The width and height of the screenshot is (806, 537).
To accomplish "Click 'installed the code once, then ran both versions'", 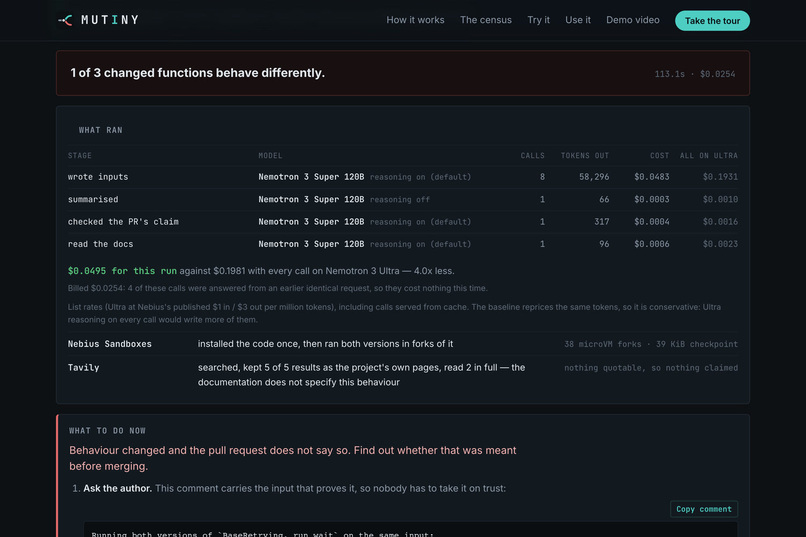I will [325, 344].
